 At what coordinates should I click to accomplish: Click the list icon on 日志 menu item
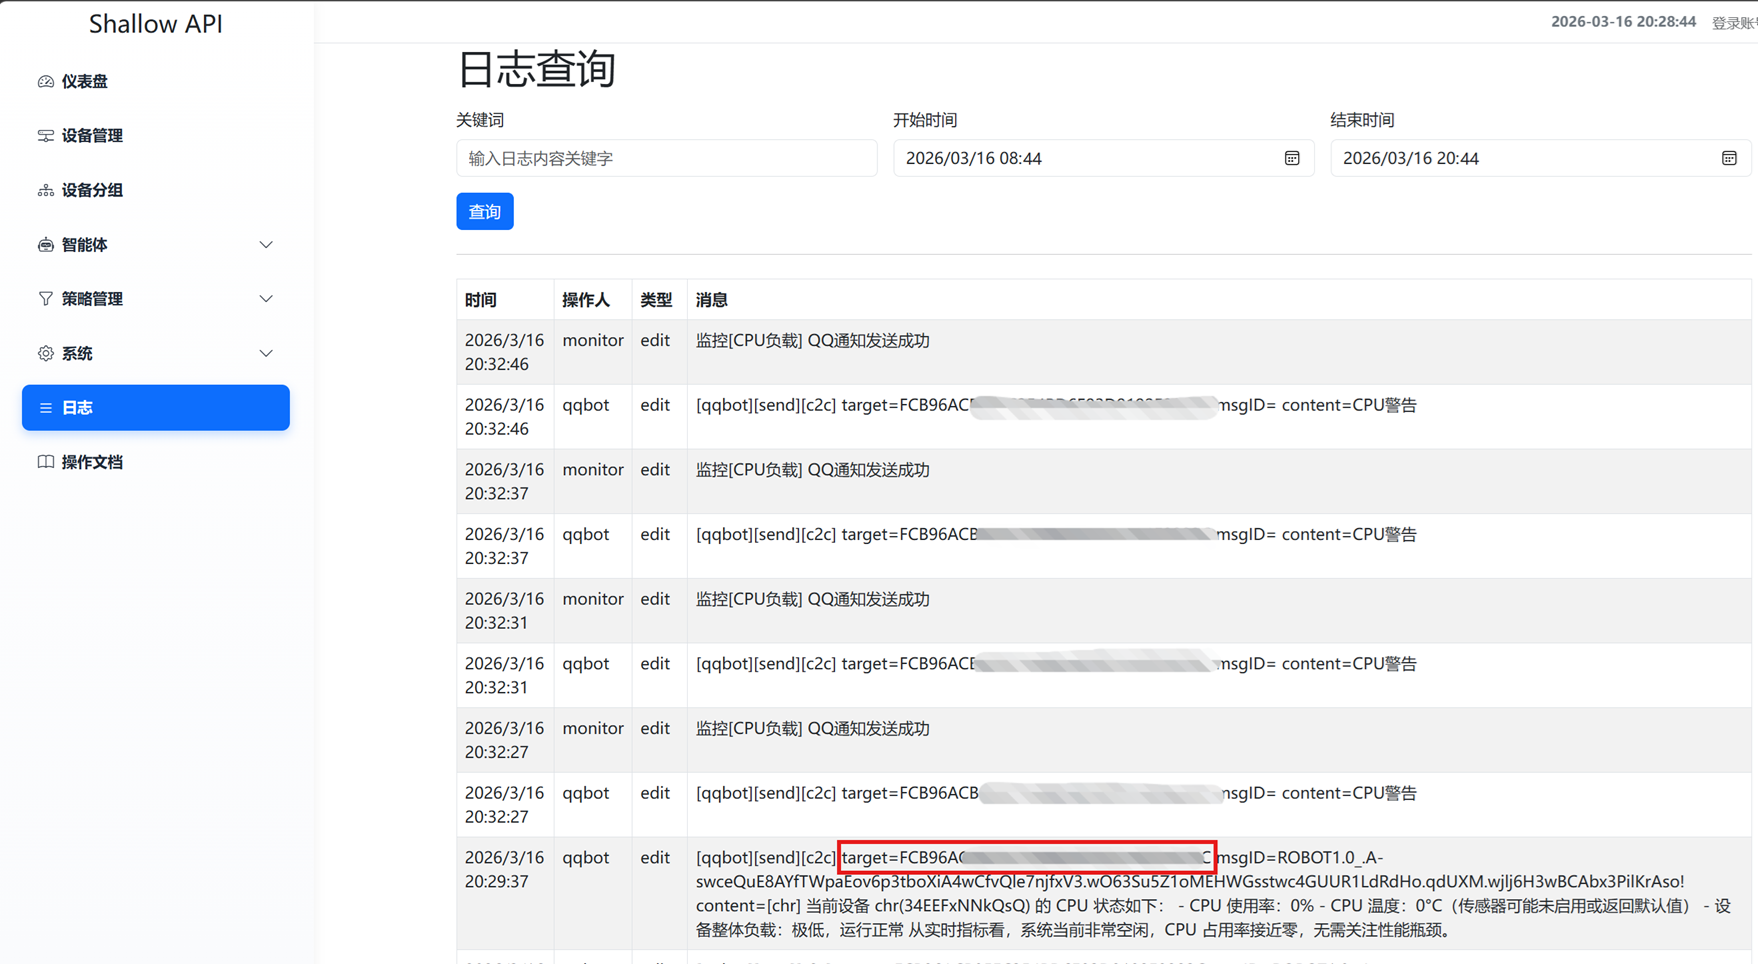[46, 408]
